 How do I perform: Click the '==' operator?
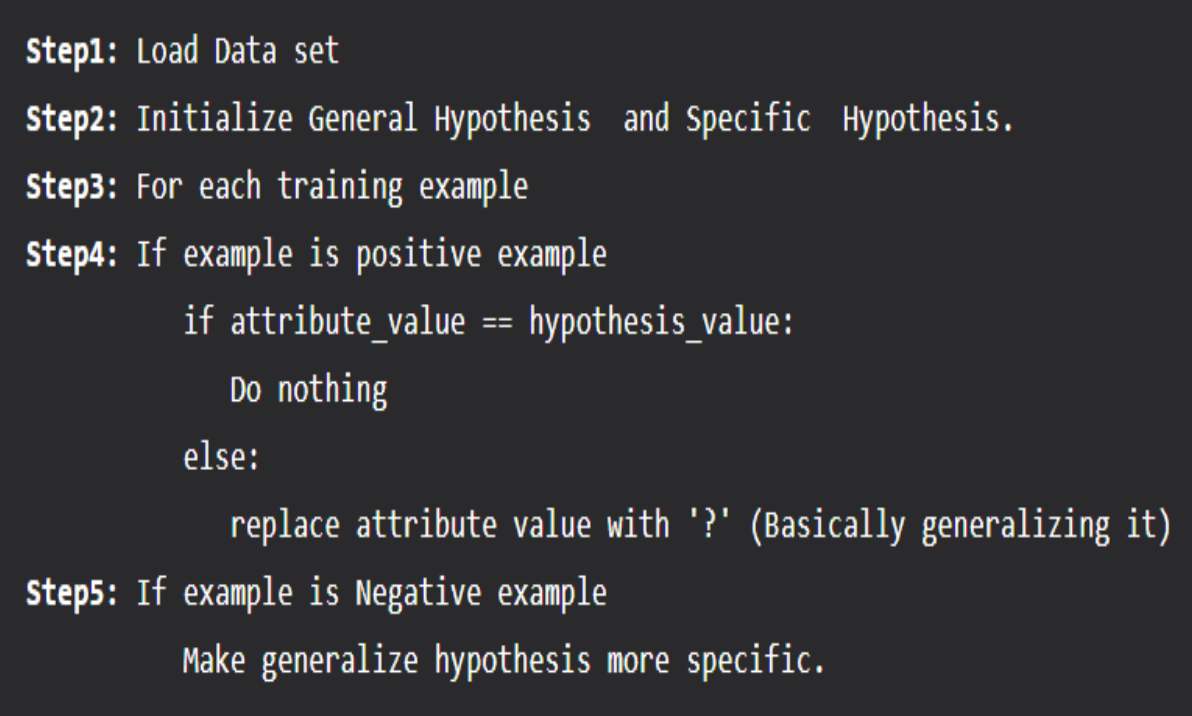(497, 324)
